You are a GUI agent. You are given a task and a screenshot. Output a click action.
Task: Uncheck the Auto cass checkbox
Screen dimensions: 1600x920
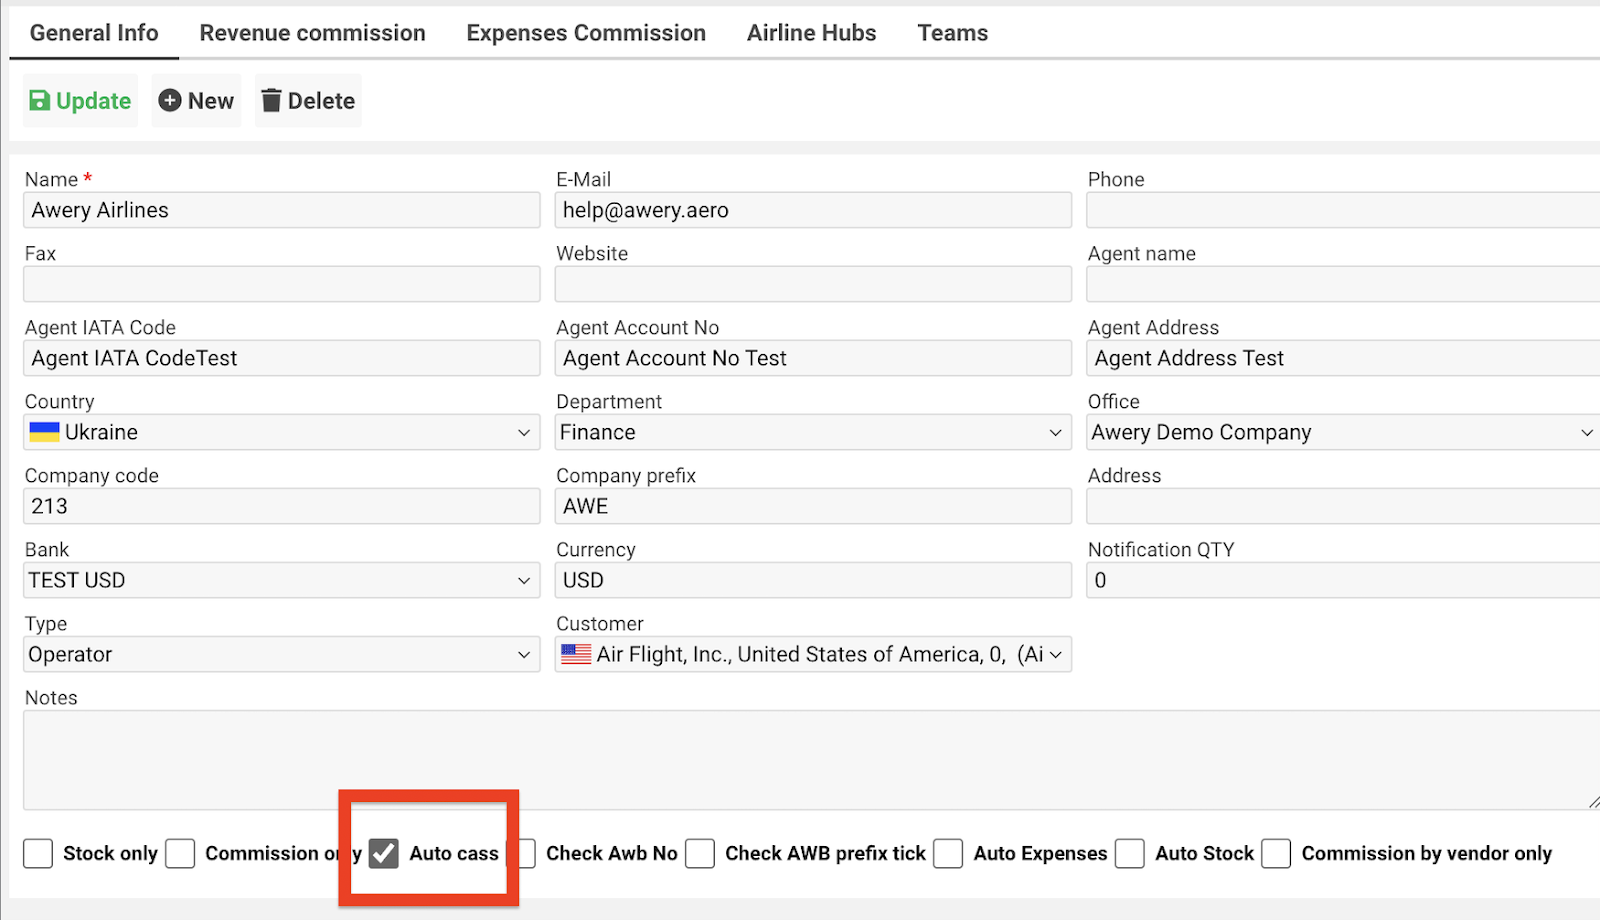point(384,853)
